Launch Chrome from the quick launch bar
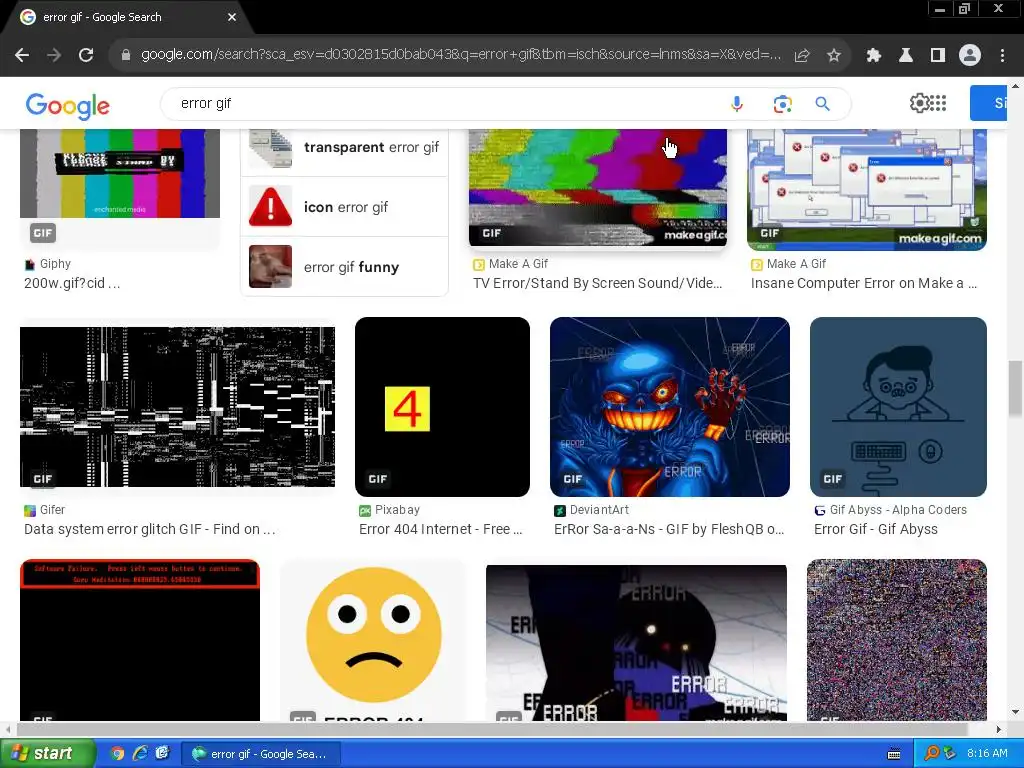The width and height of the screenshot is (1024, 768). click(117, 754)
